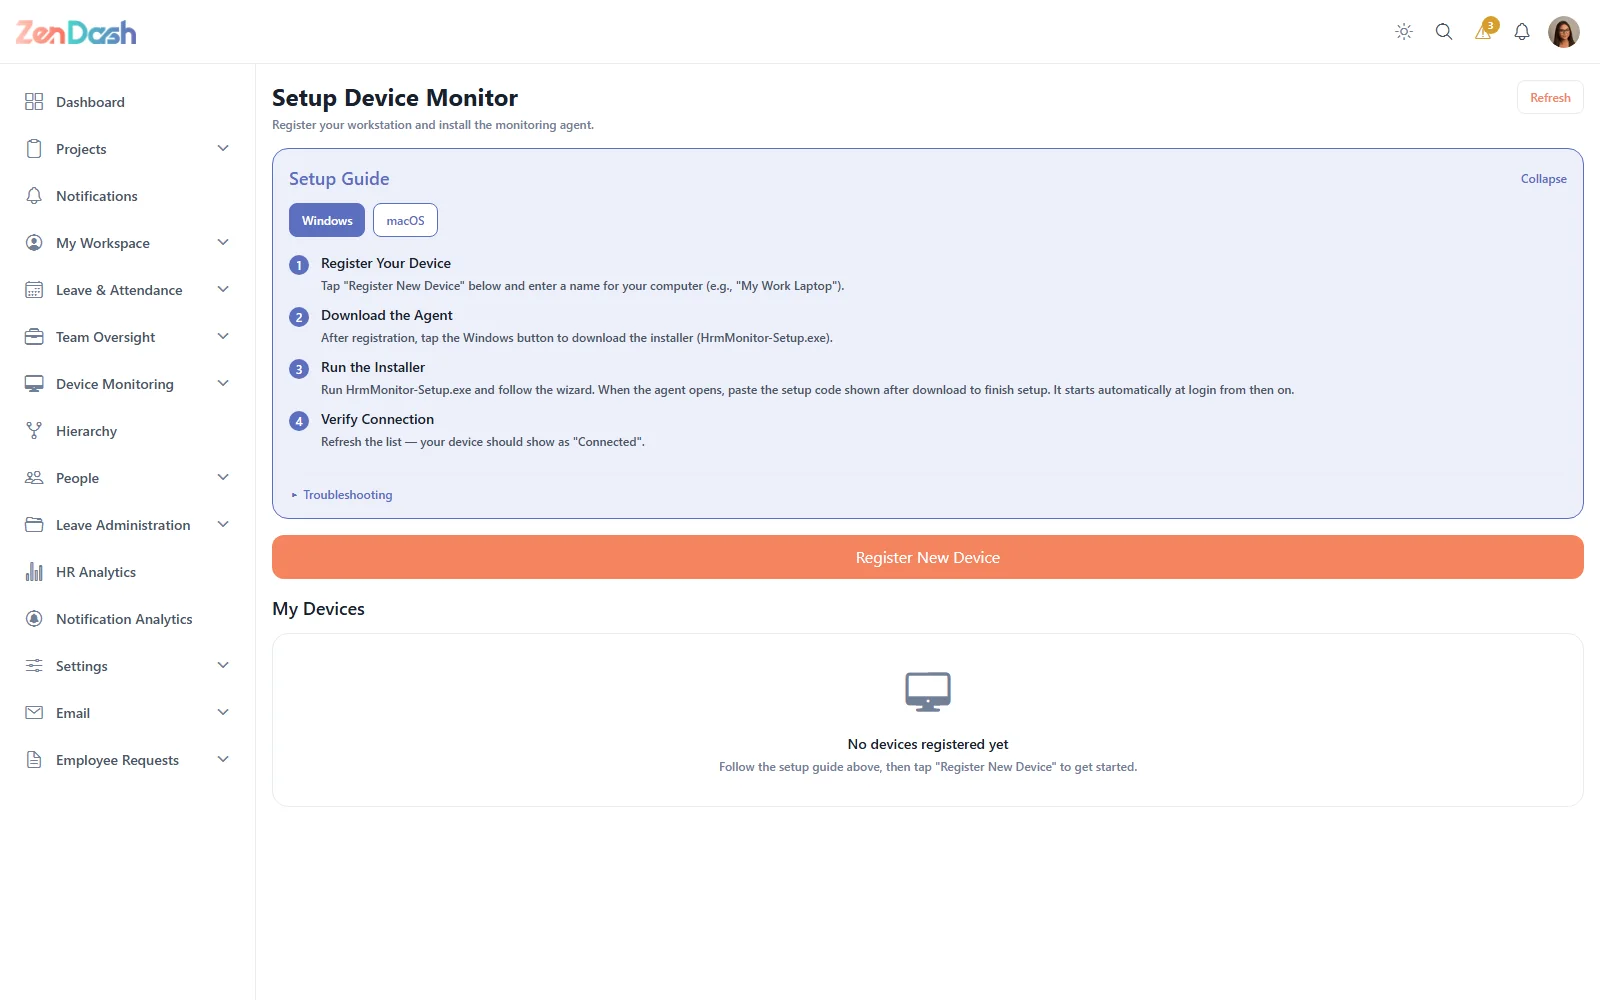
Task: Collapse the Setup Guide panel
Action: [1544, 179]
